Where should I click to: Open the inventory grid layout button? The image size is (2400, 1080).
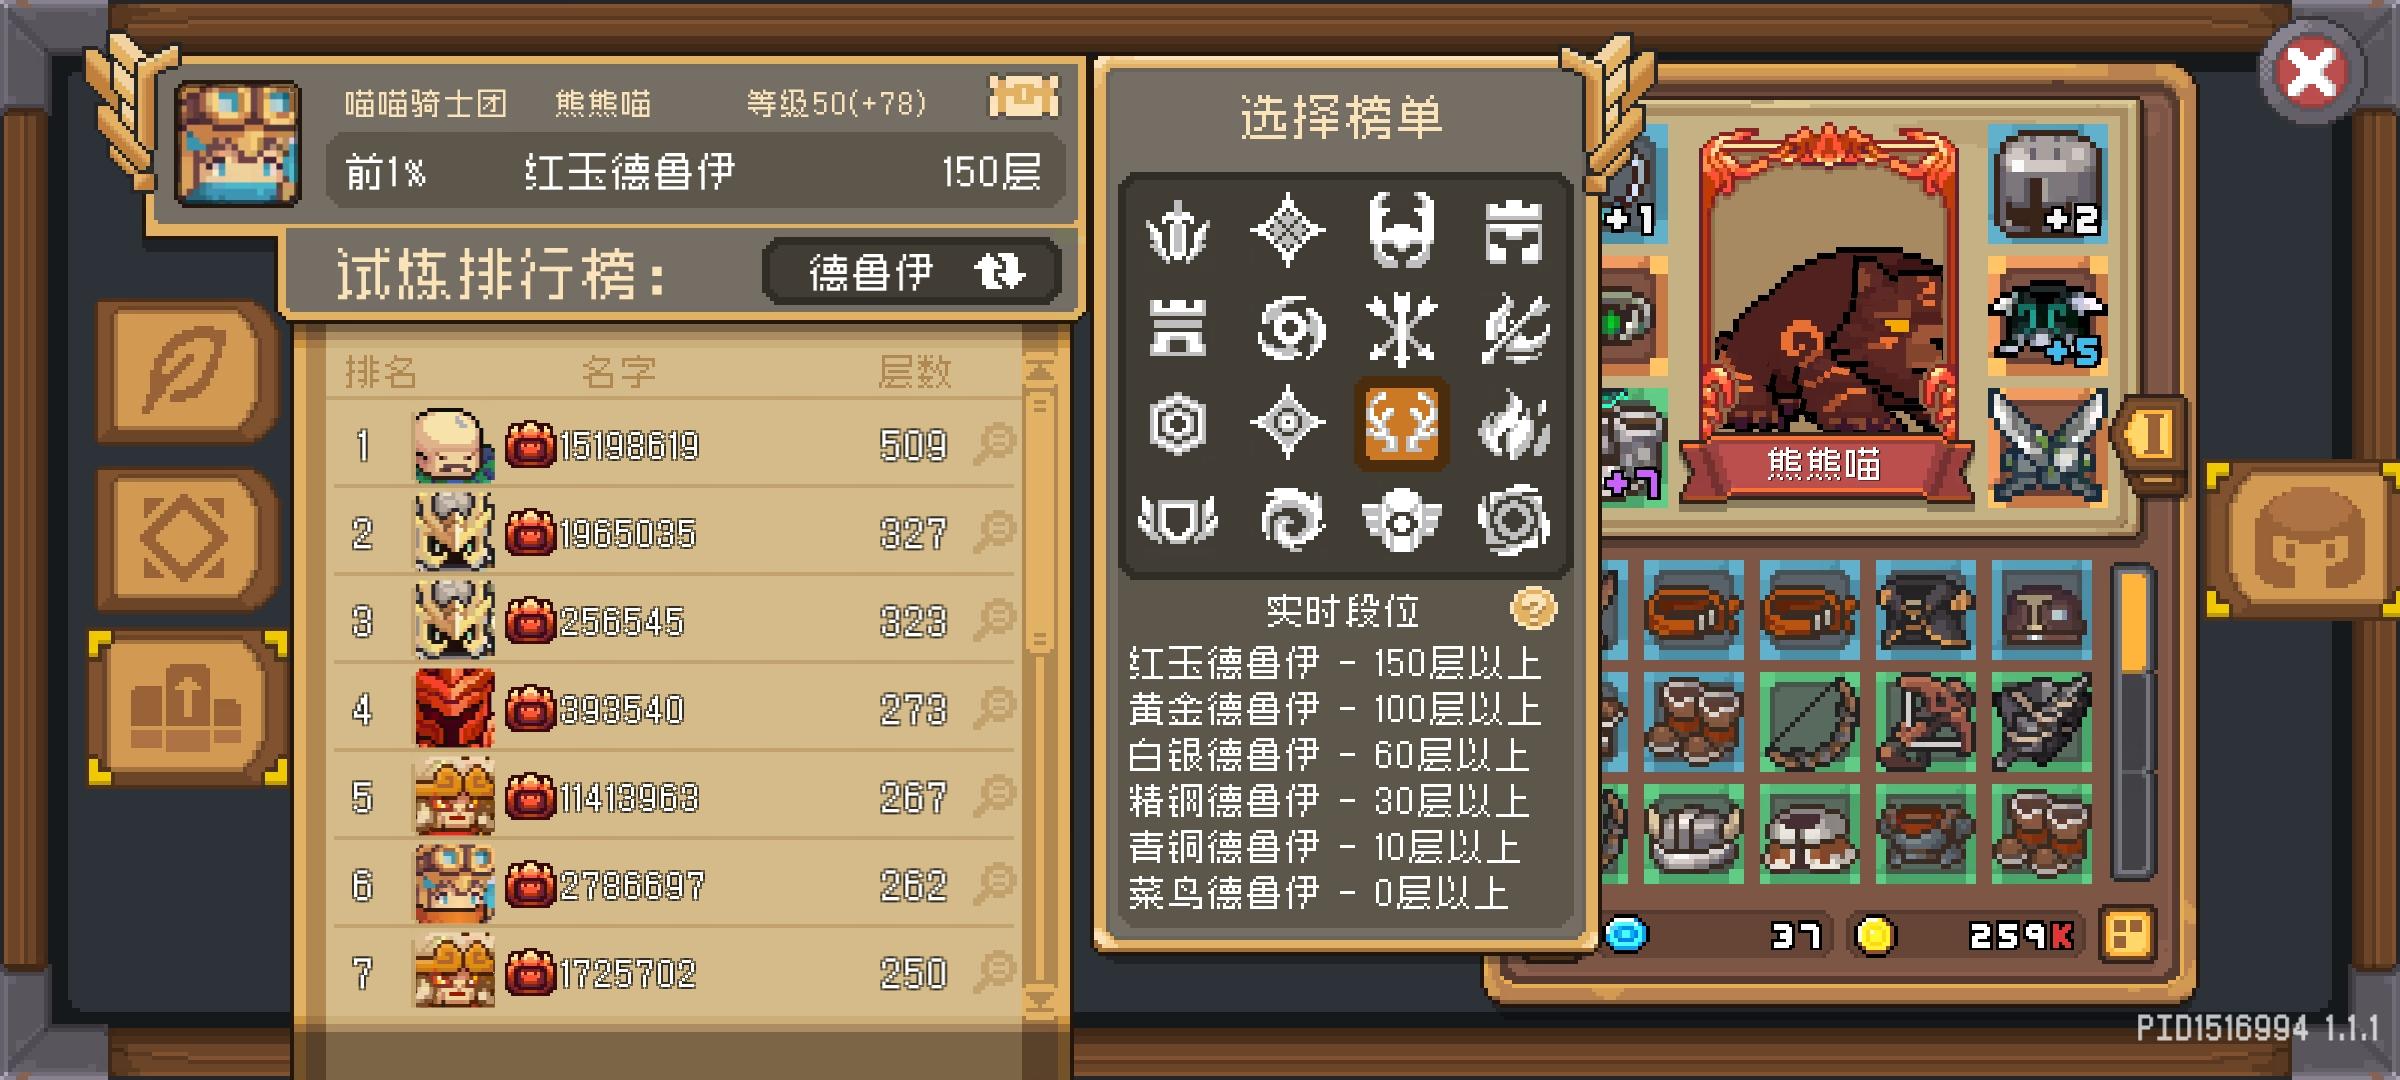click(x=2127, y=936)
